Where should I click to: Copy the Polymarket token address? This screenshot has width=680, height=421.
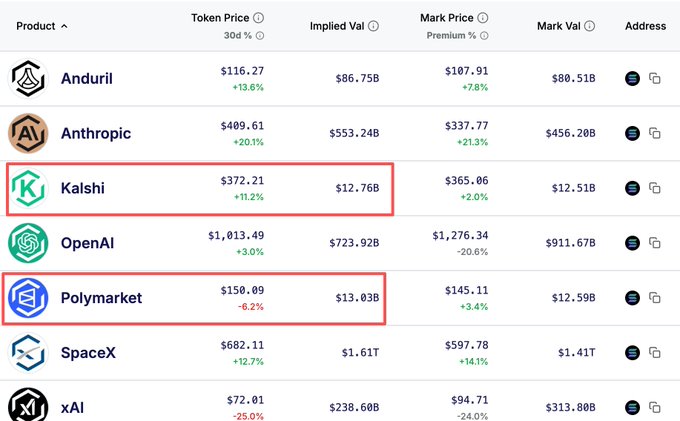click(x=655, y=297)
